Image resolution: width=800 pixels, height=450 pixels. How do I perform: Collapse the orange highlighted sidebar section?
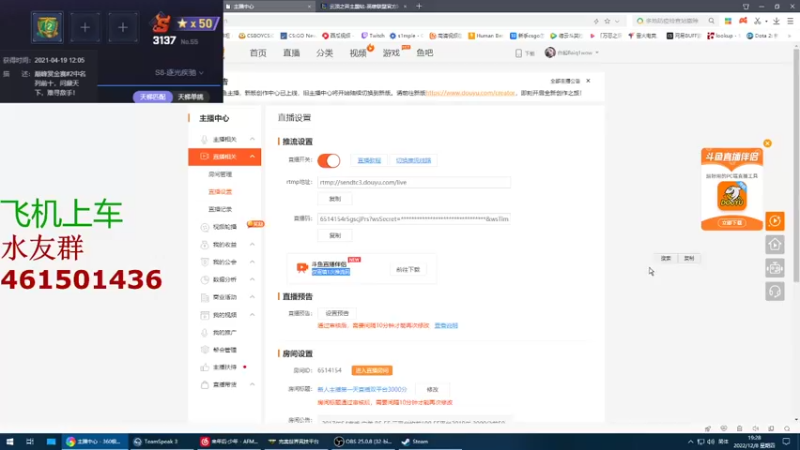(252, 157)
